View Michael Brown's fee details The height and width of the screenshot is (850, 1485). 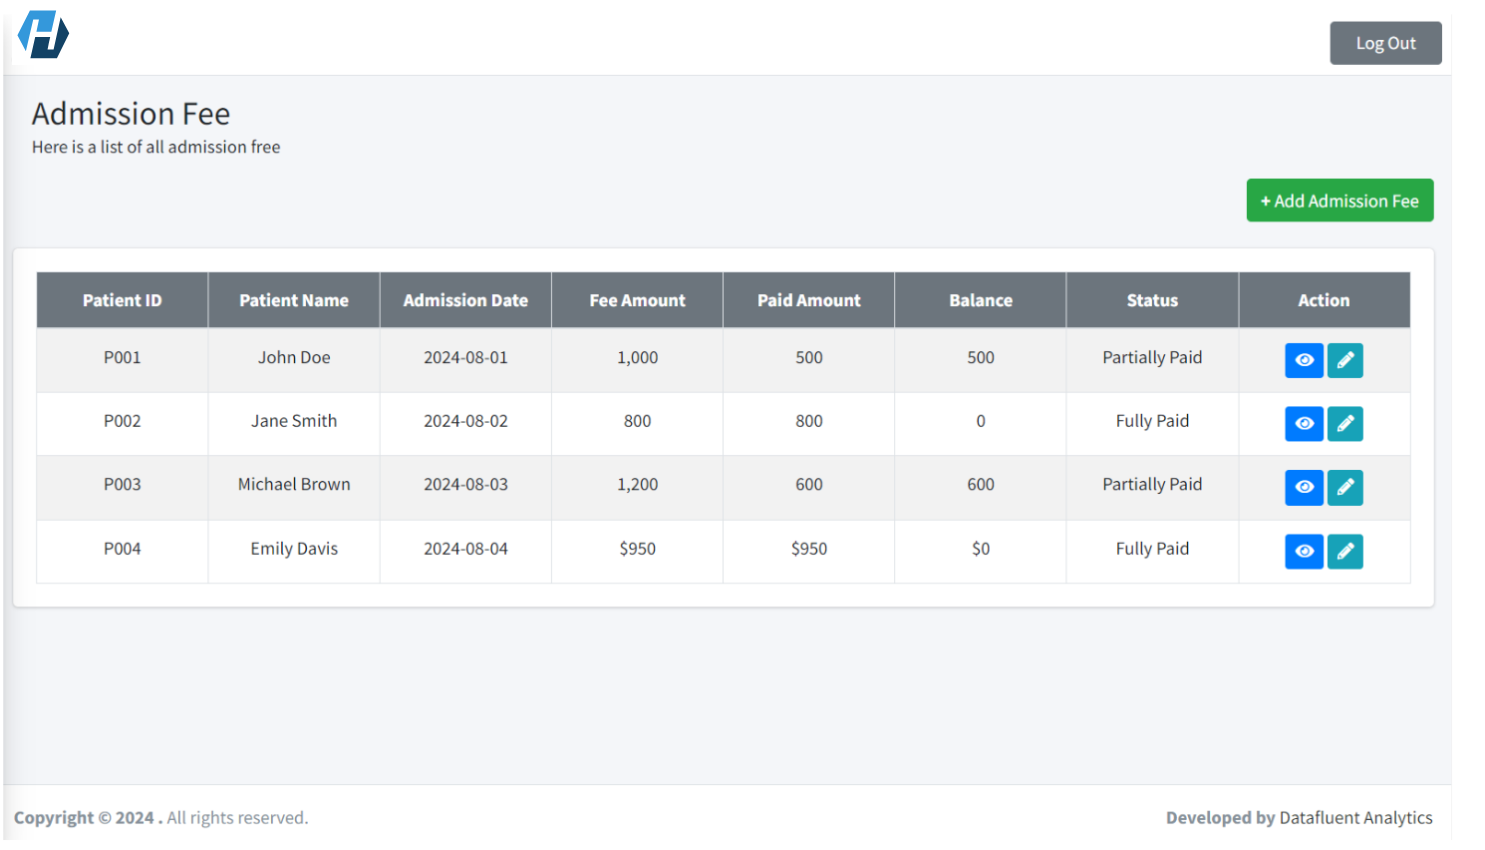click(1304, 487)
